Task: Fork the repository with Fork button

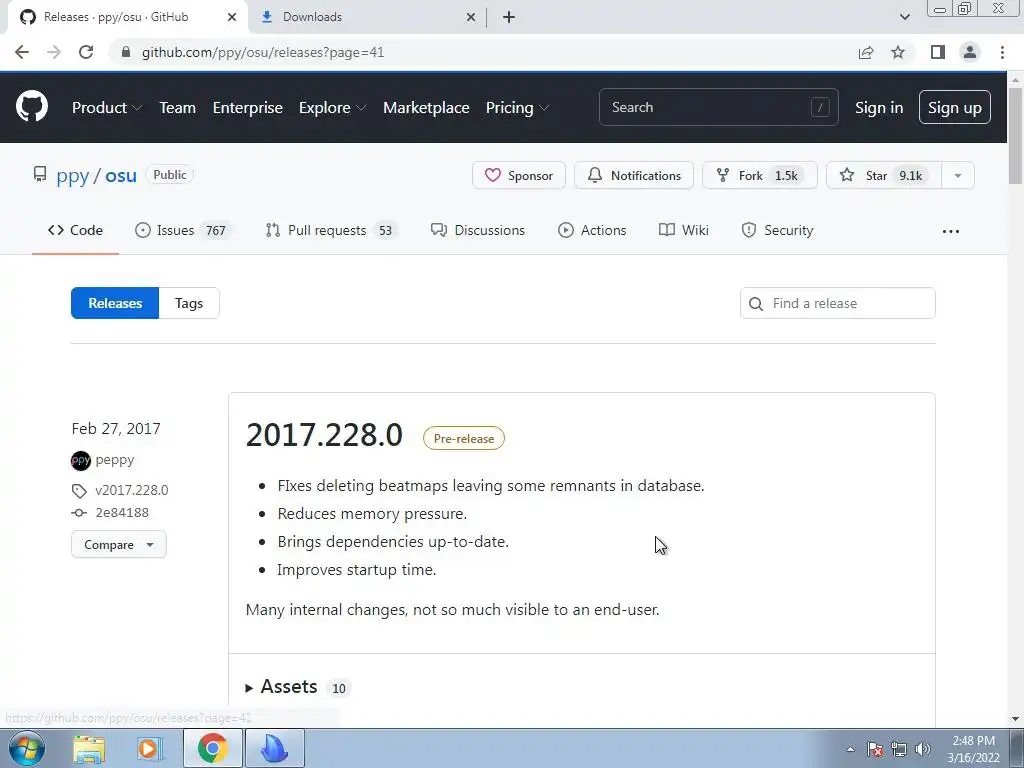Action: click(x=760, y=175)
